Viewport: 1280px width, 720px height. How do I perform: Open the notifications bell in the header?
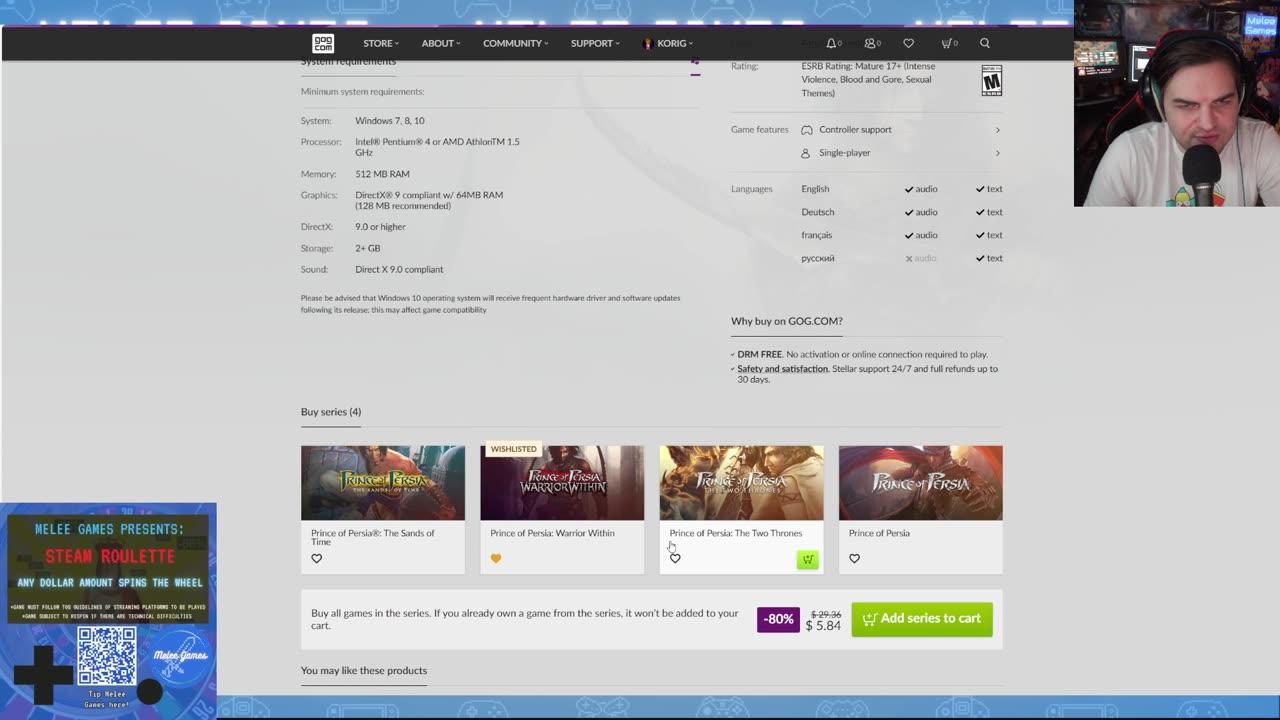833,43
